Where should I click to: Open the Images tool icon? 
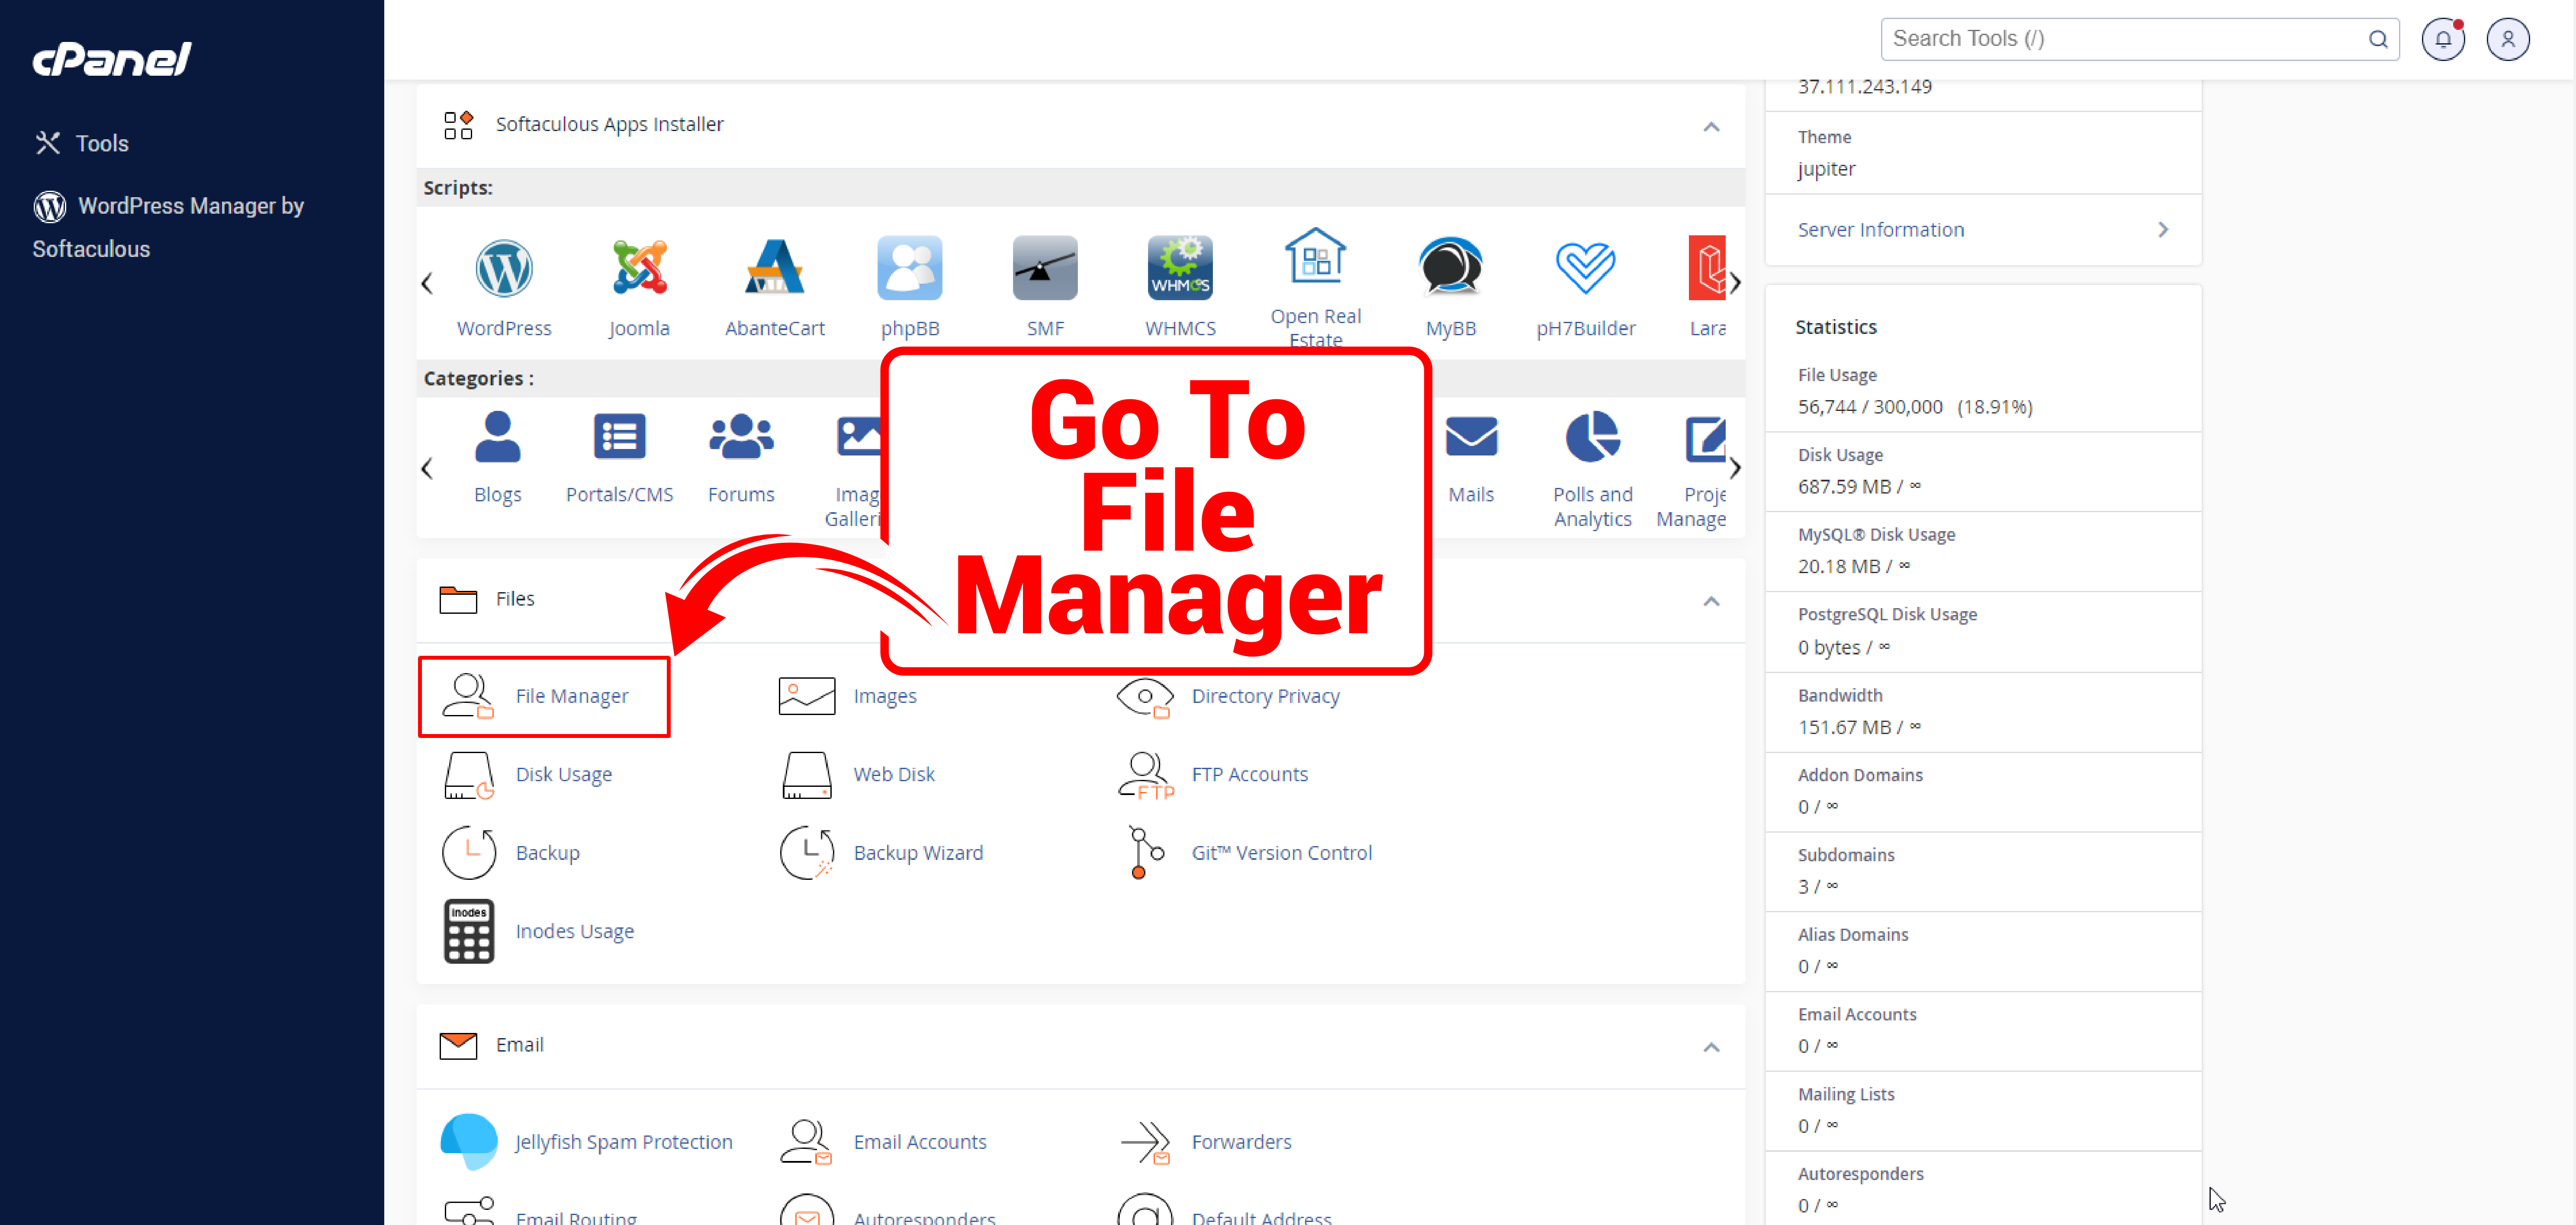pyautogui.click(x=806, y=696)
